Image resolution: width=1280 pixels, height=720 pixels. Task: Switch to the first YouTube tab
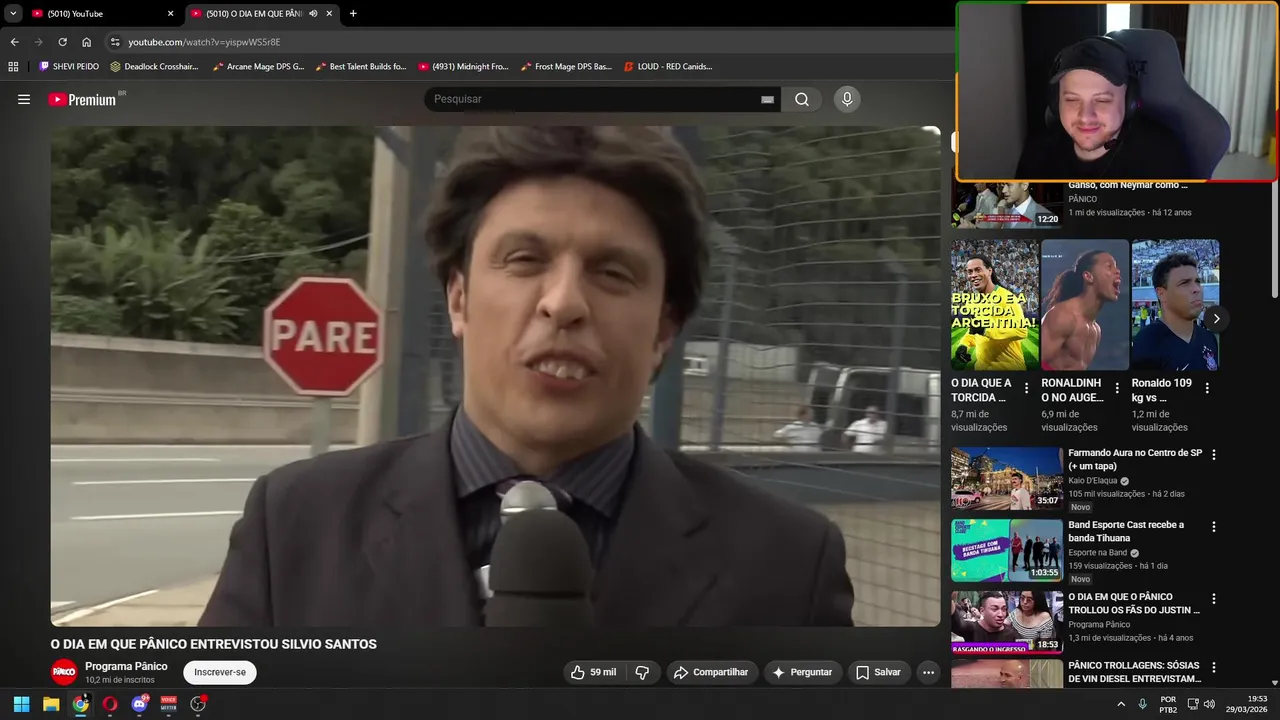(x=103, y=14)
